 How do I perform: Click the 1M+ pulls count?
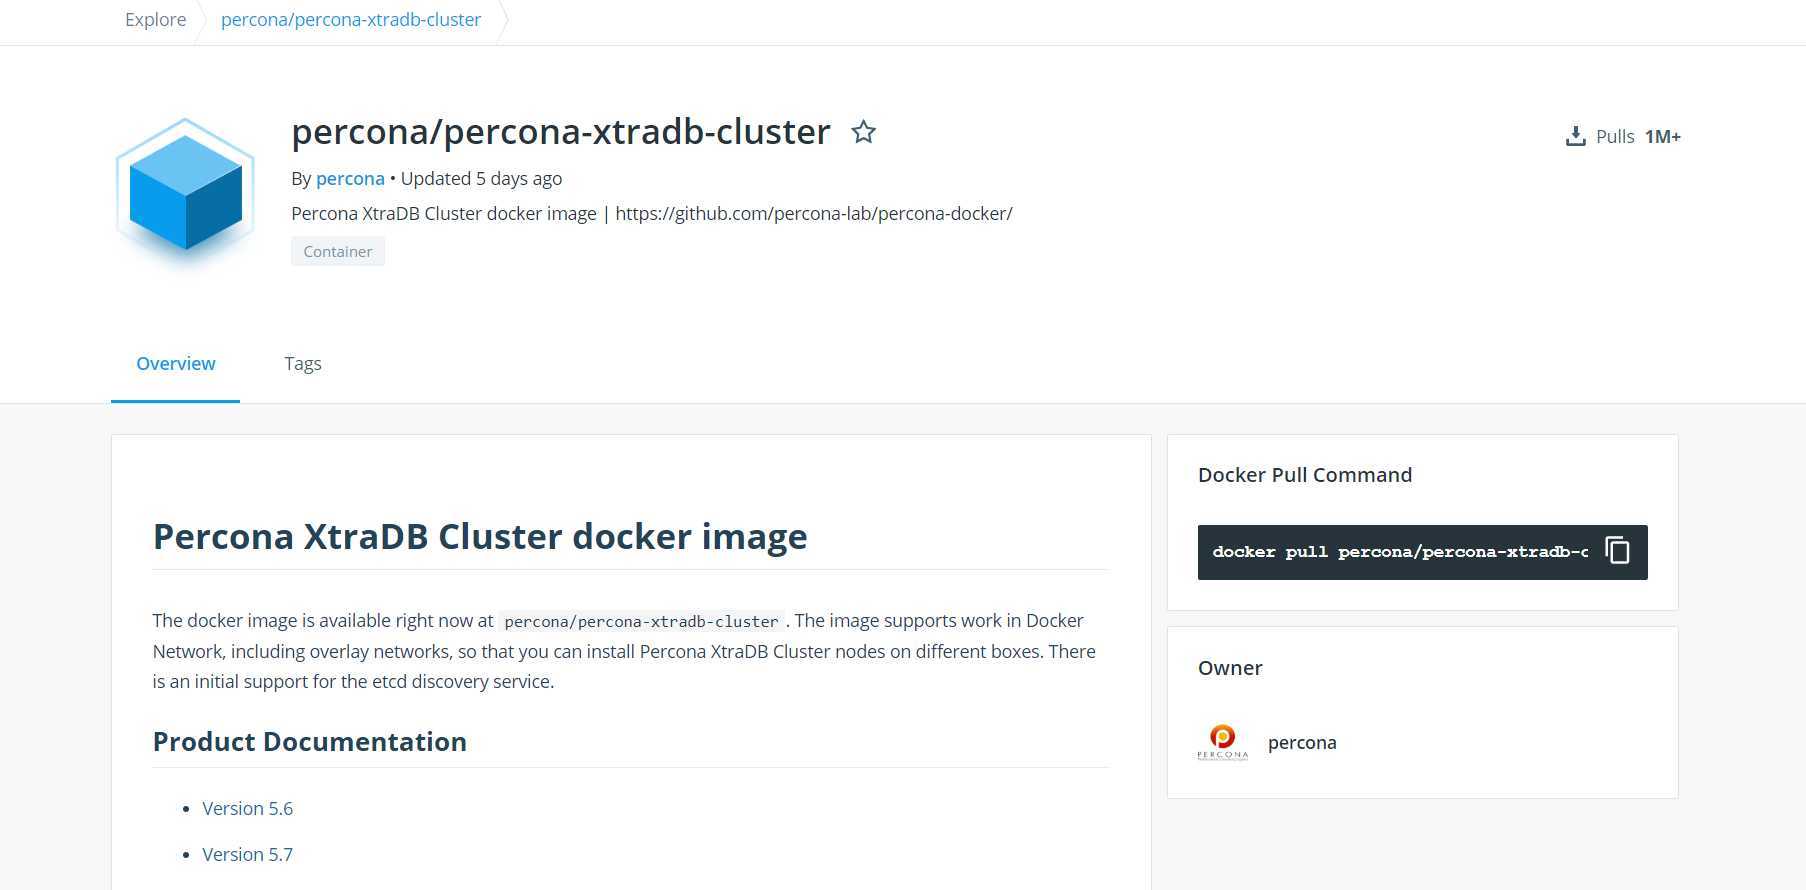(1662, 137)
